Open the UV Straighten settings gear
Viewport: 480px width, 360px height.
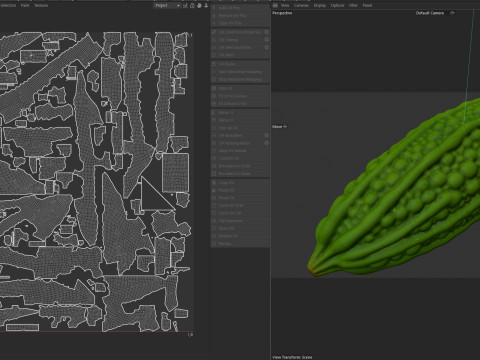267,135
